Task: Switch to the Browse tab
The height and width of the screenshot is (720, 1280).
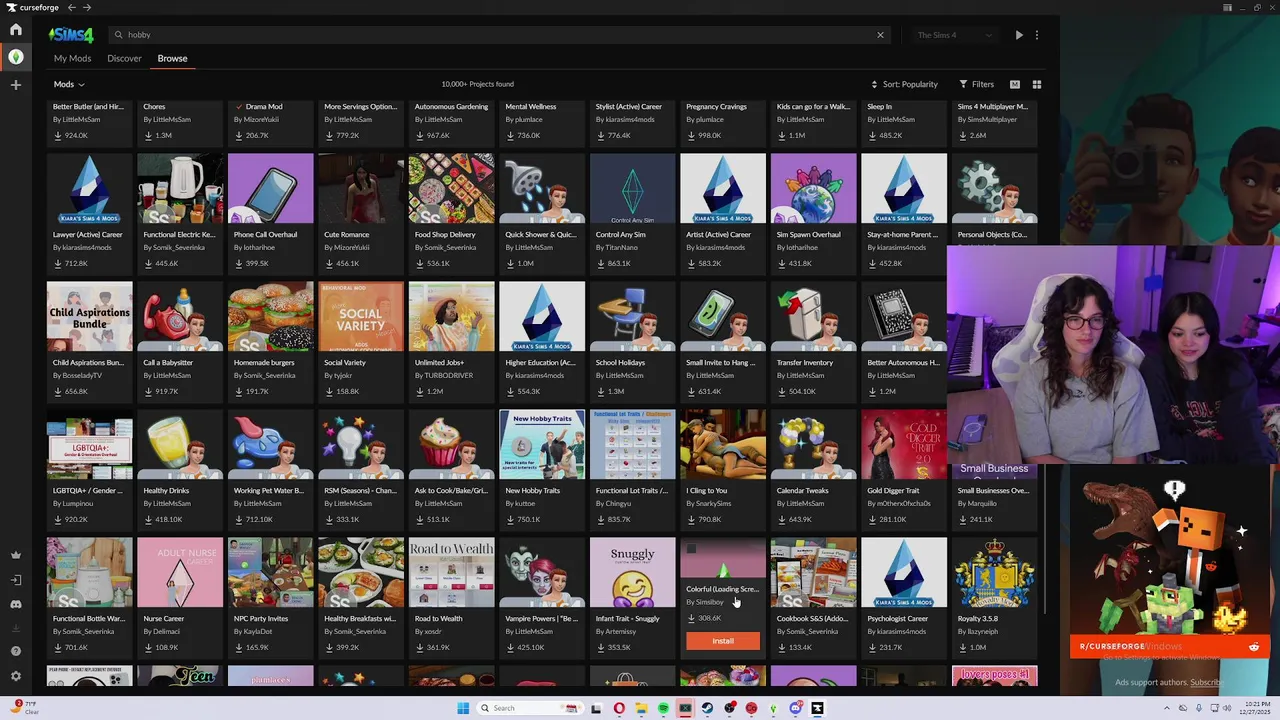Action: [172, 58]
